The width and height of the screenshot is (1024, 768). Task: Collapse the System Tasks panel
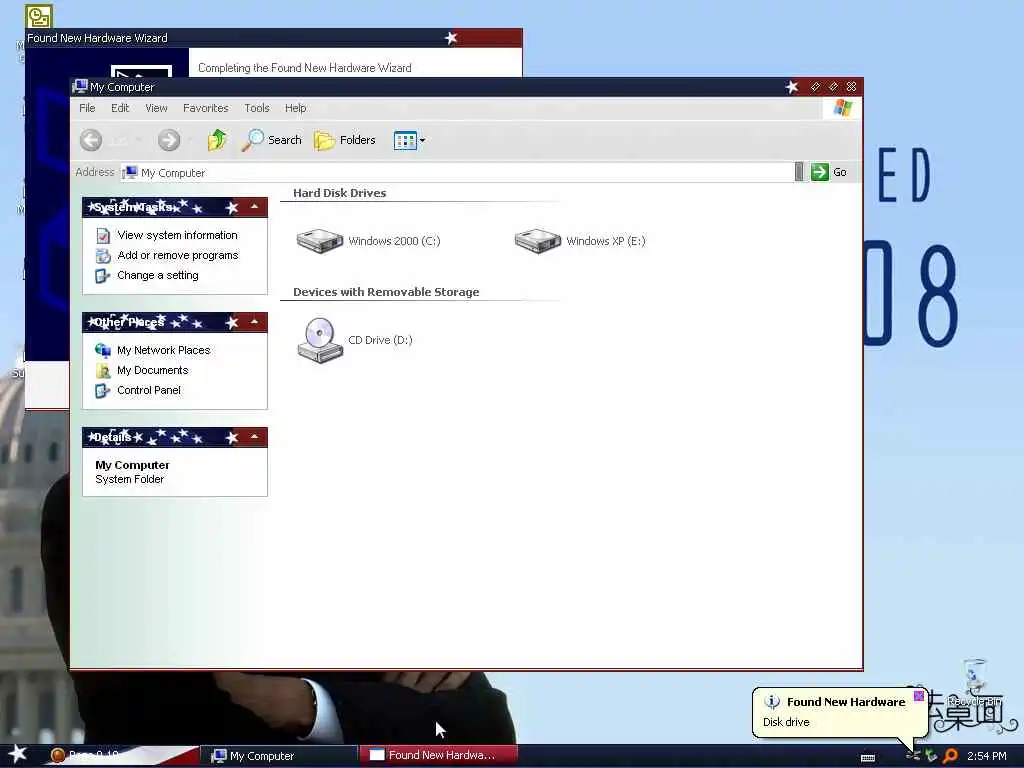click(255, 207)
